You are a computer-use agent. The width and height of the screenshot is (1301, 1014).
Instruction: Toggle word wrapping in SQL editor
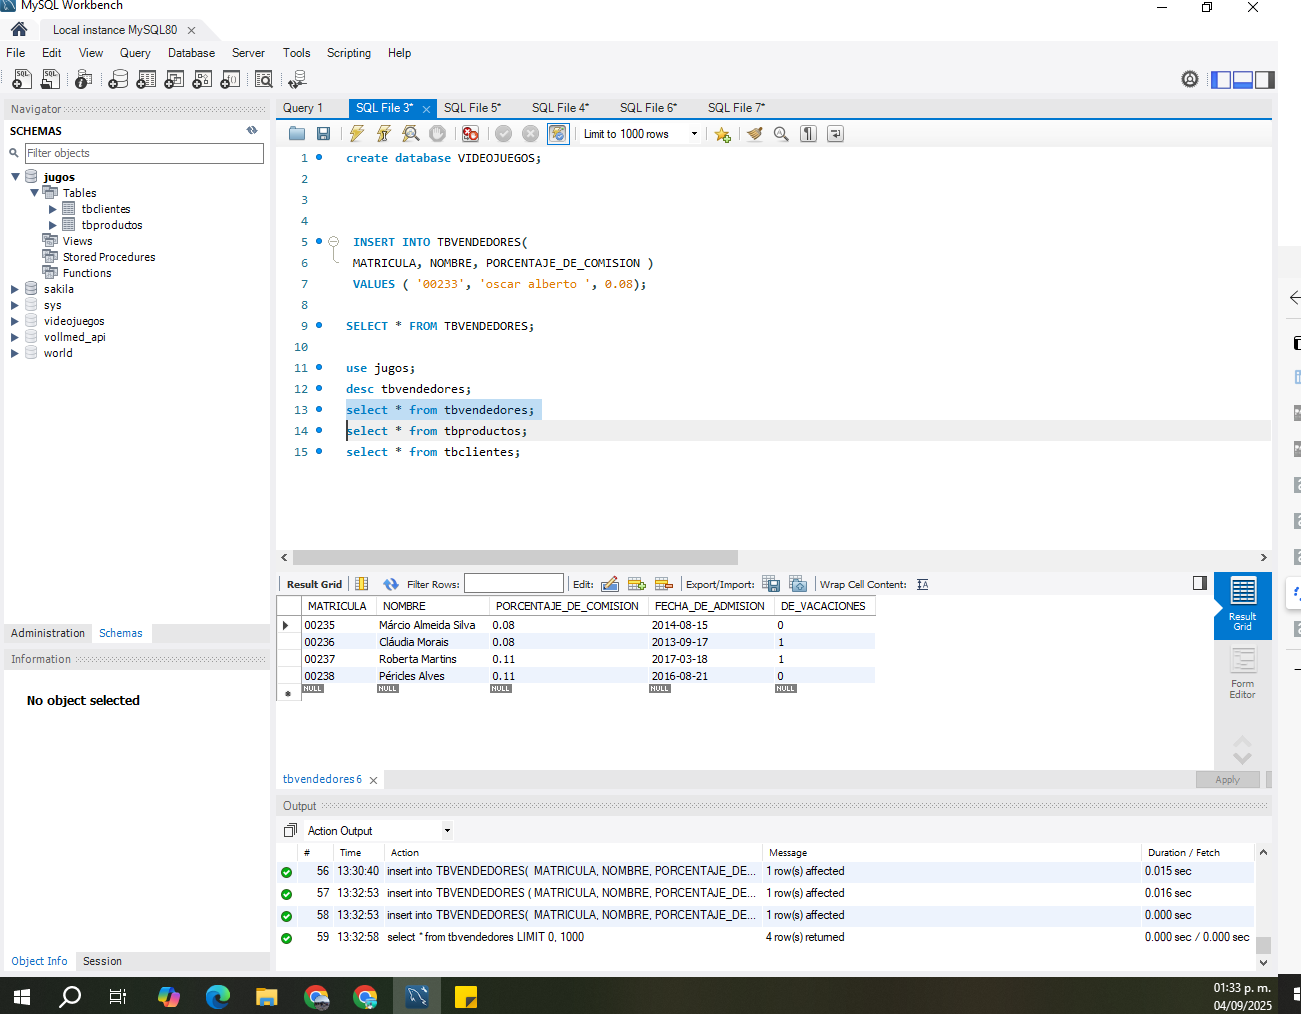[835, 134]
